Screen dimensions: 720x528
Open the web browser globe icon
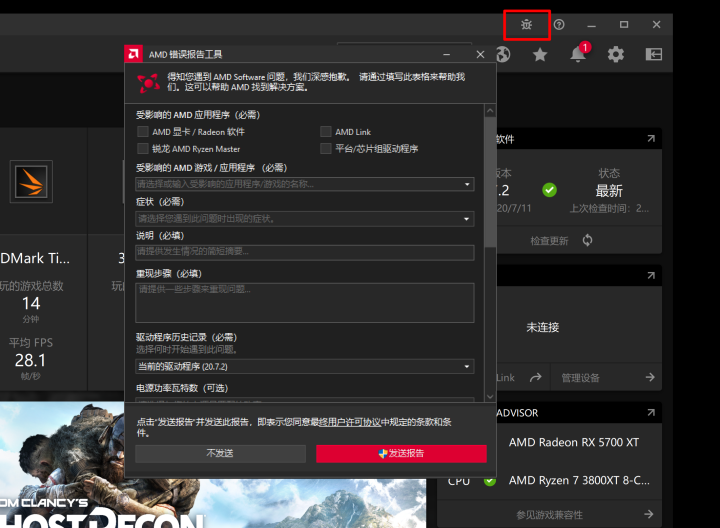coord(503,55)
